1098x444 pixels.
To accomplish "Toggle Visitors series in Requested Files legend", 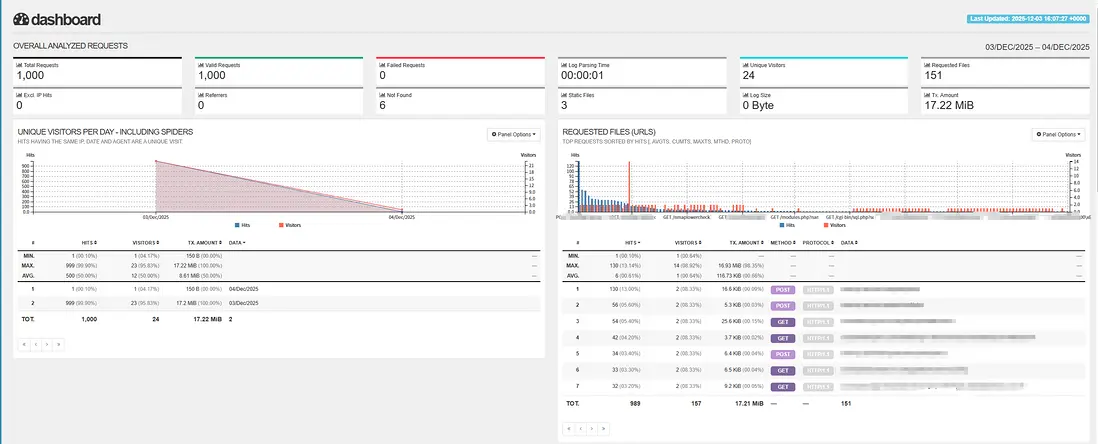I will pyautogui.click(x=832, y=225).
